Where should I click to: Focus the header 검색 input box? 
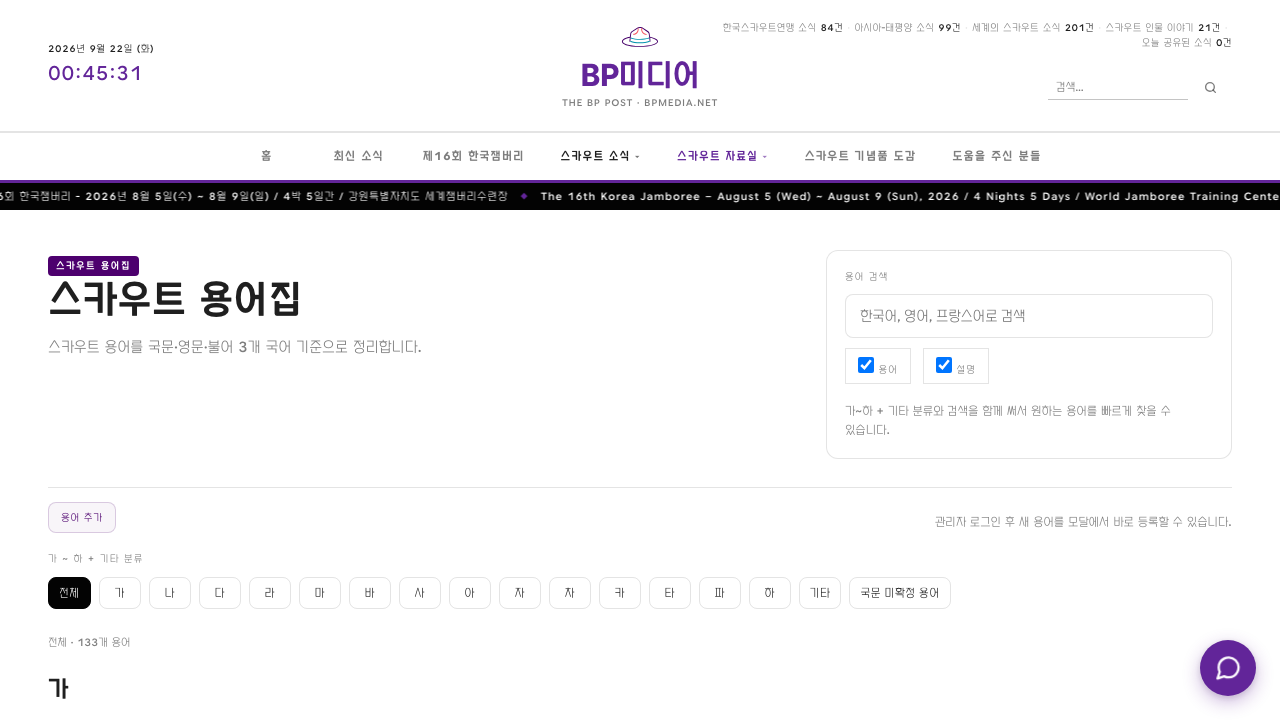point(1118,88)
